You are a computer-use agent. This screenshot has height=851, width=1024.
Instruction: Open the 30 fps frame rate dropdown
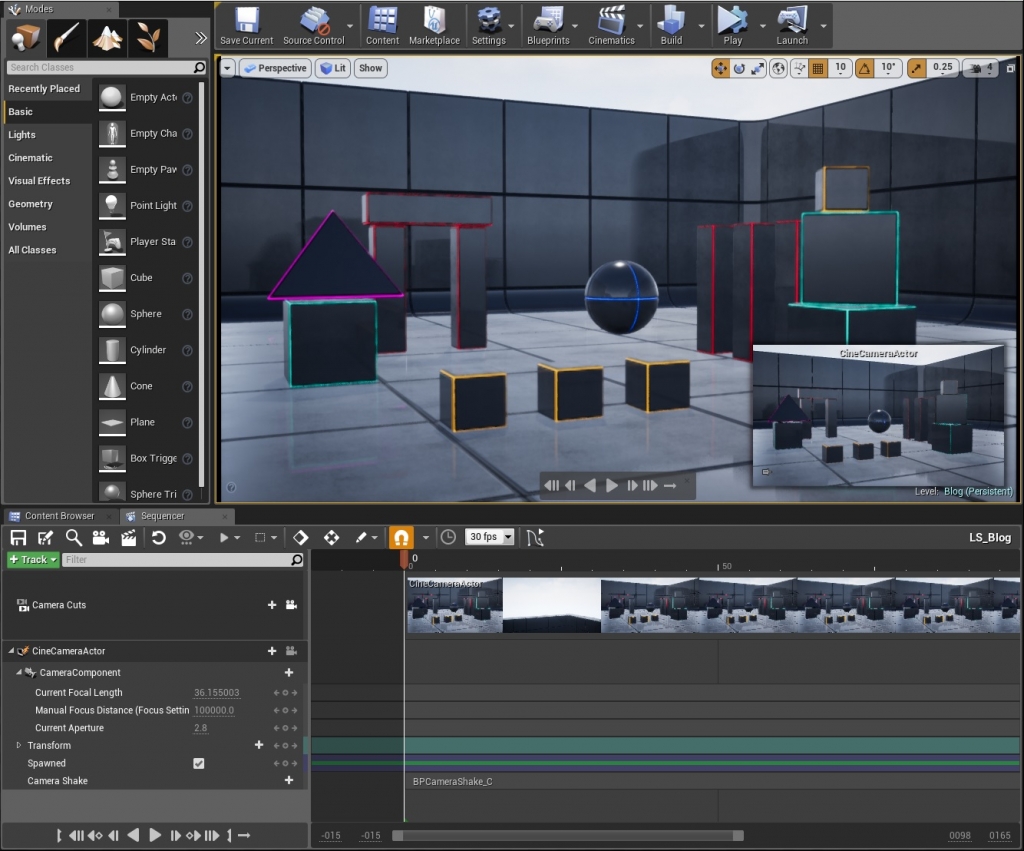tap(487, 537)
